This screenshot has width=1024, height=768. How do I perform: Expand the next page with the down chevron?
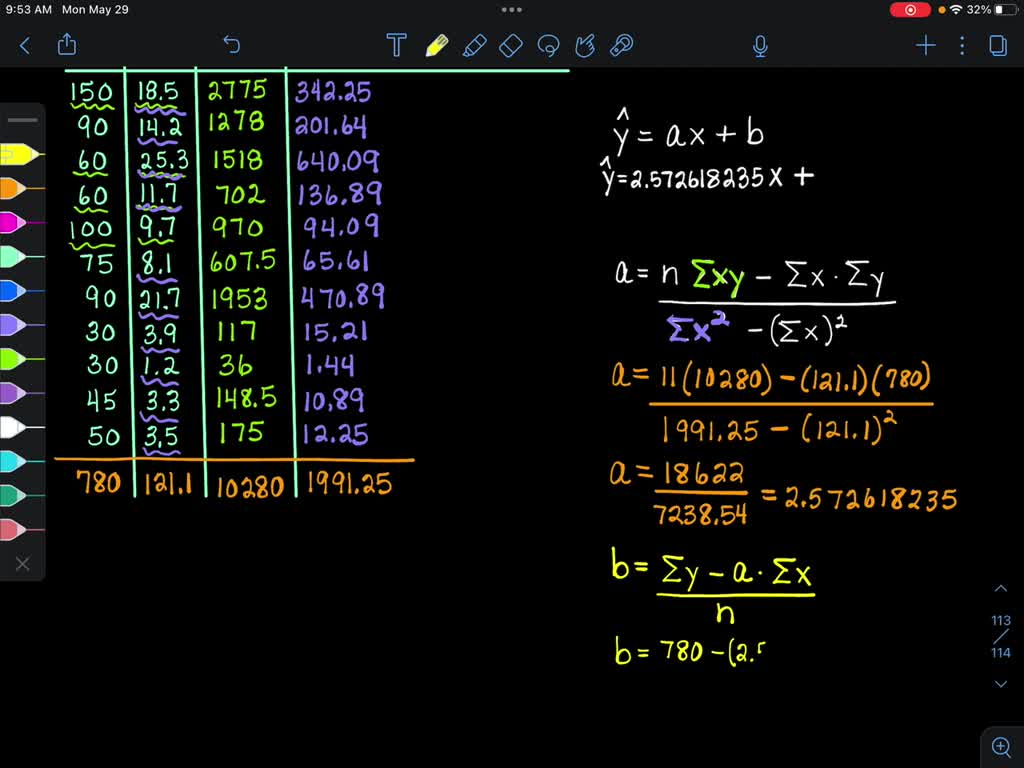click(1001, 684)
